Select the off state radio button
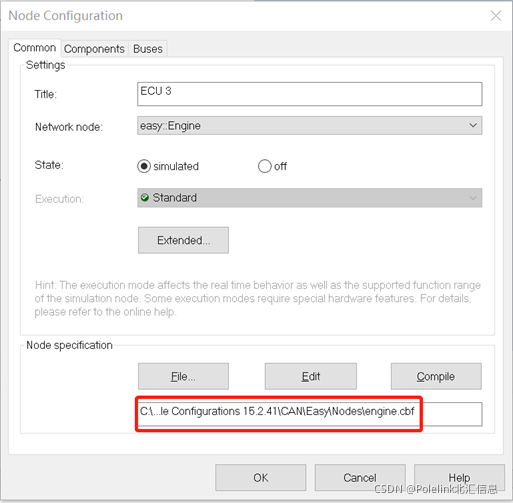 265,166
